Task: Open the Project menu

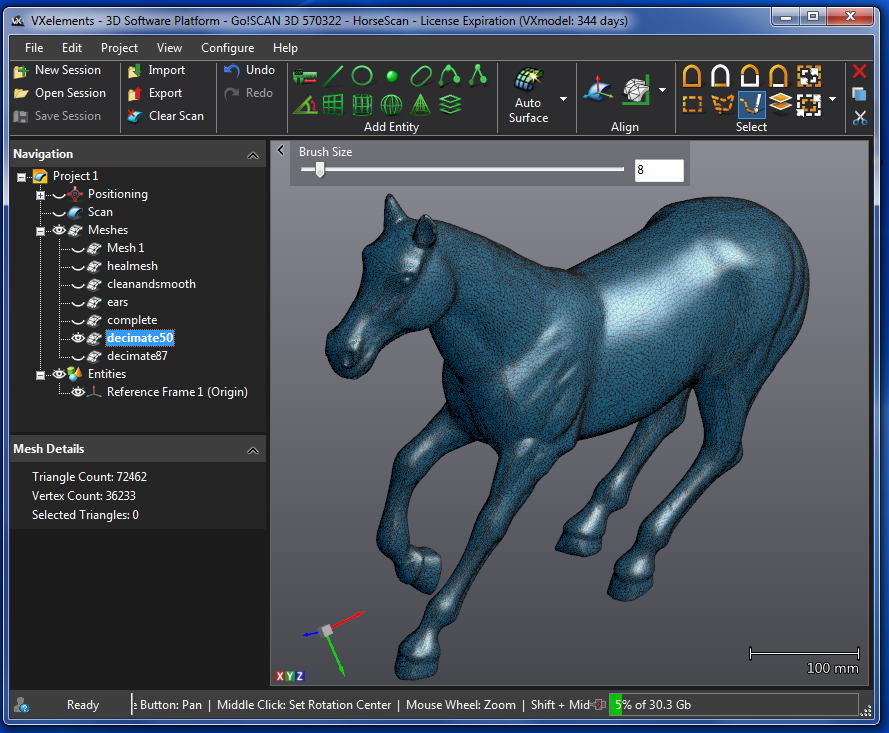Action: [119, 48]
